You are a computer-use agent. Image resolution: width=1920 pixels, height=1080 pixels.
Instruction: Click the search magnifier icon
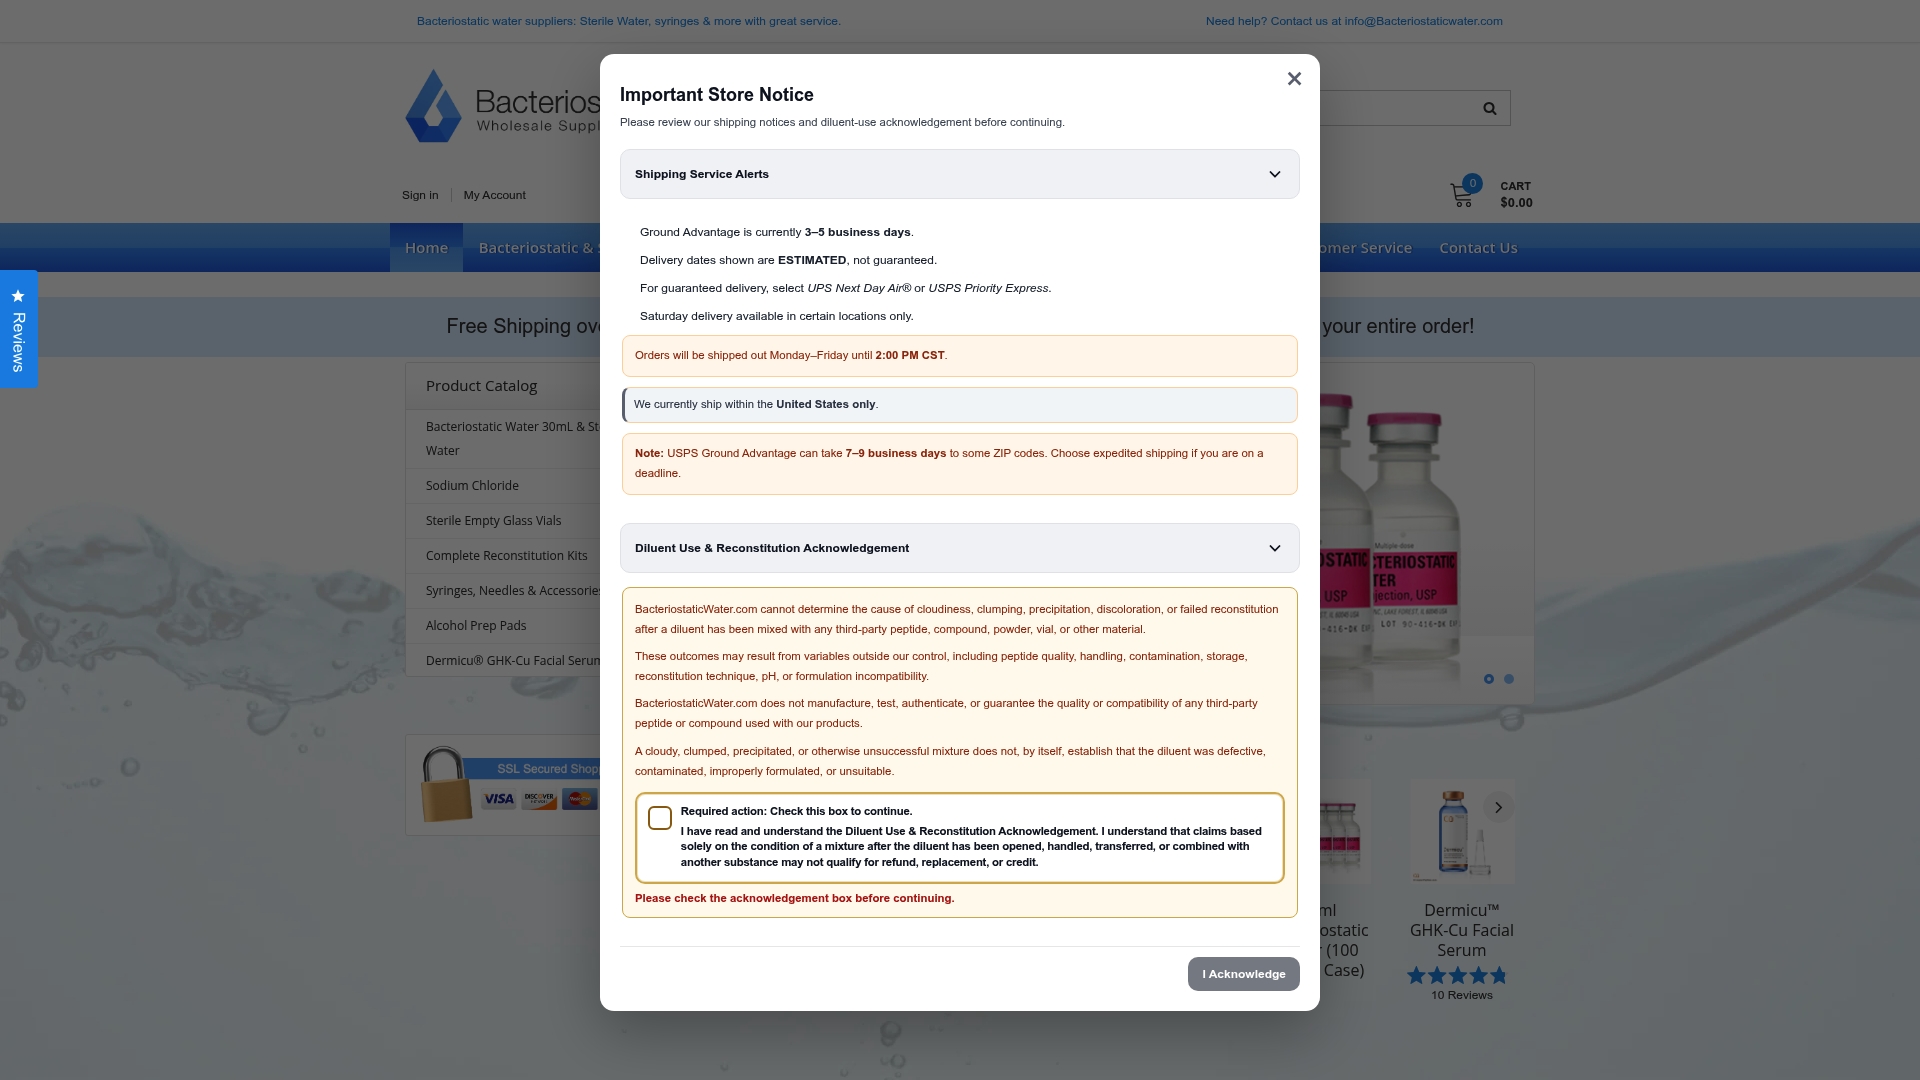click(1490, 108)
